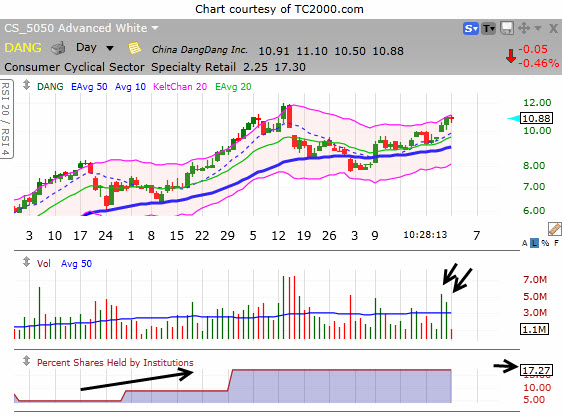Open the RSI 20 / RSI 4 side tab

point(6,119)
